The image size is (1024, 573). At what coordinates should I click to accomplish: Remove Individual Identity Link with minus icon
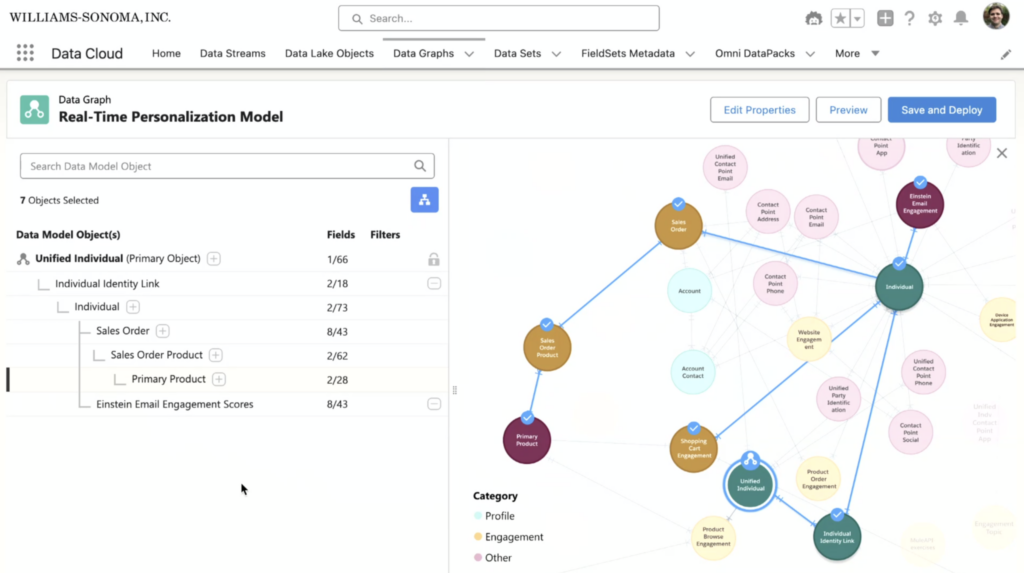click(434, 284)
